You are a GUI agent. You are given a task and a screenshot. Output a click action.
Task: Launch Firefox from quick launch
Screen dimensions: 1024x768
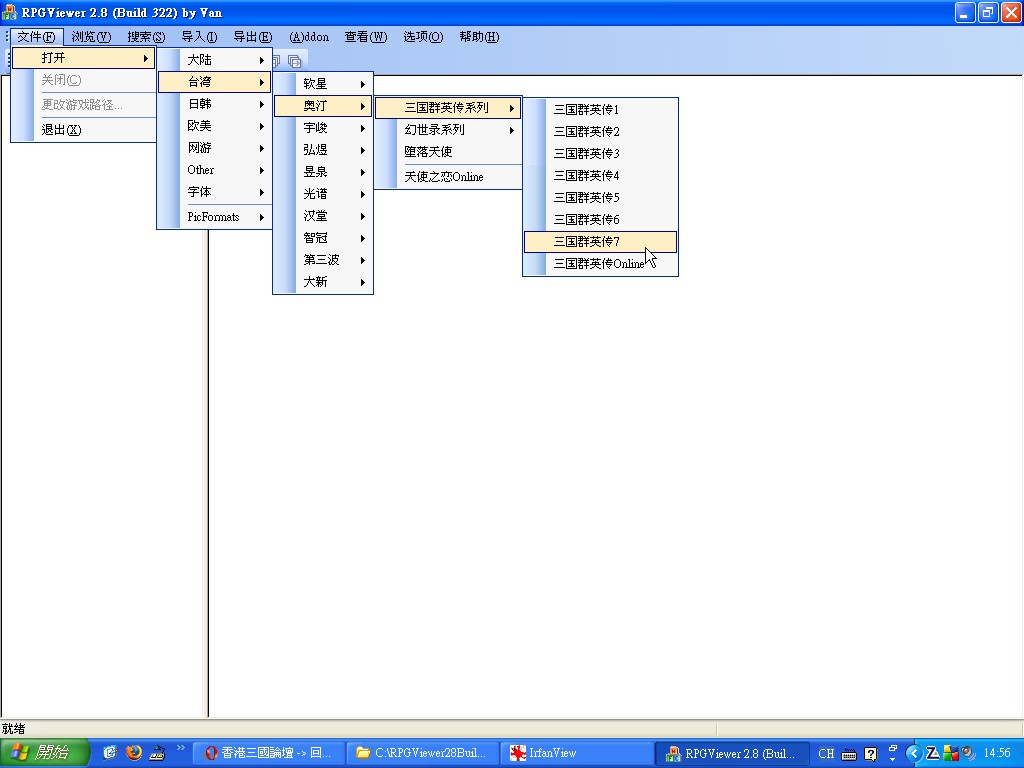(x=134, y=752)
